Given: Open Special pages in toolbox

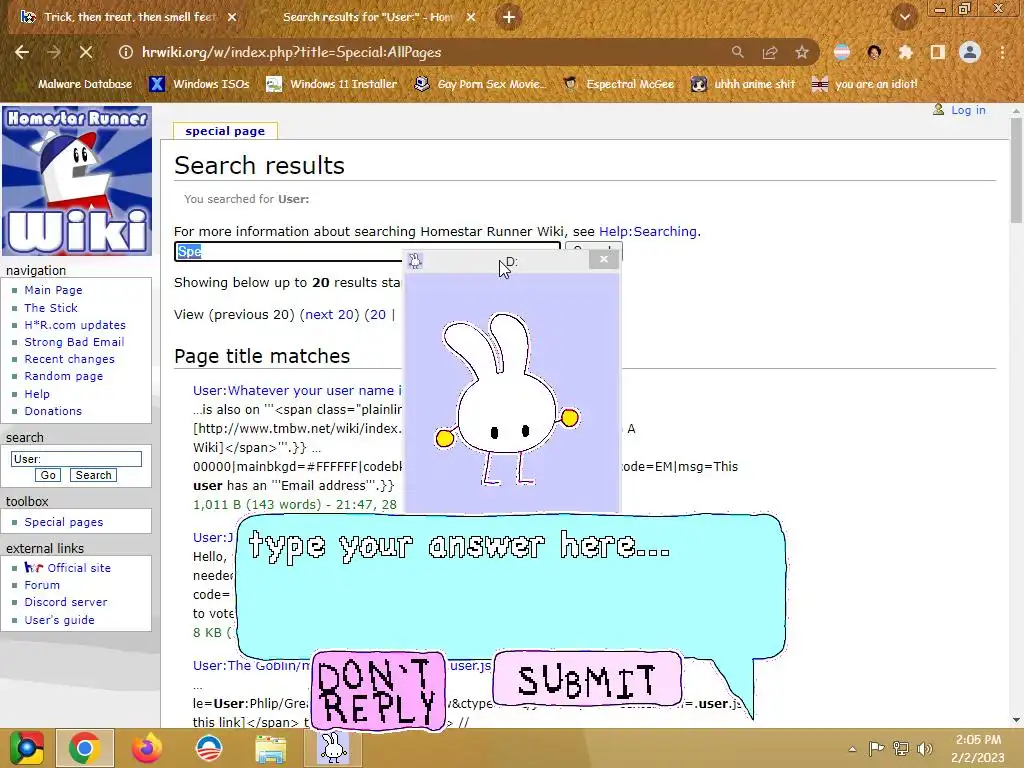Looking at the screenshot, I should point(63,522).
